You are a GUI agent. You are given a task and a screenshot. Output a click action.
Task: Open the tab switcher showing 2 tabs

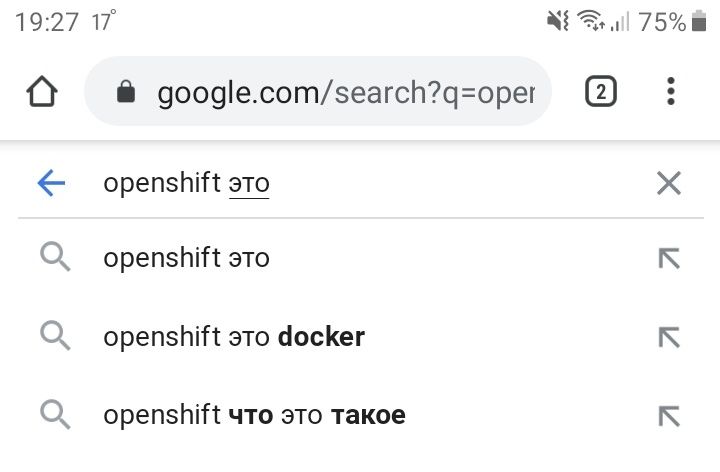point(601,91)
